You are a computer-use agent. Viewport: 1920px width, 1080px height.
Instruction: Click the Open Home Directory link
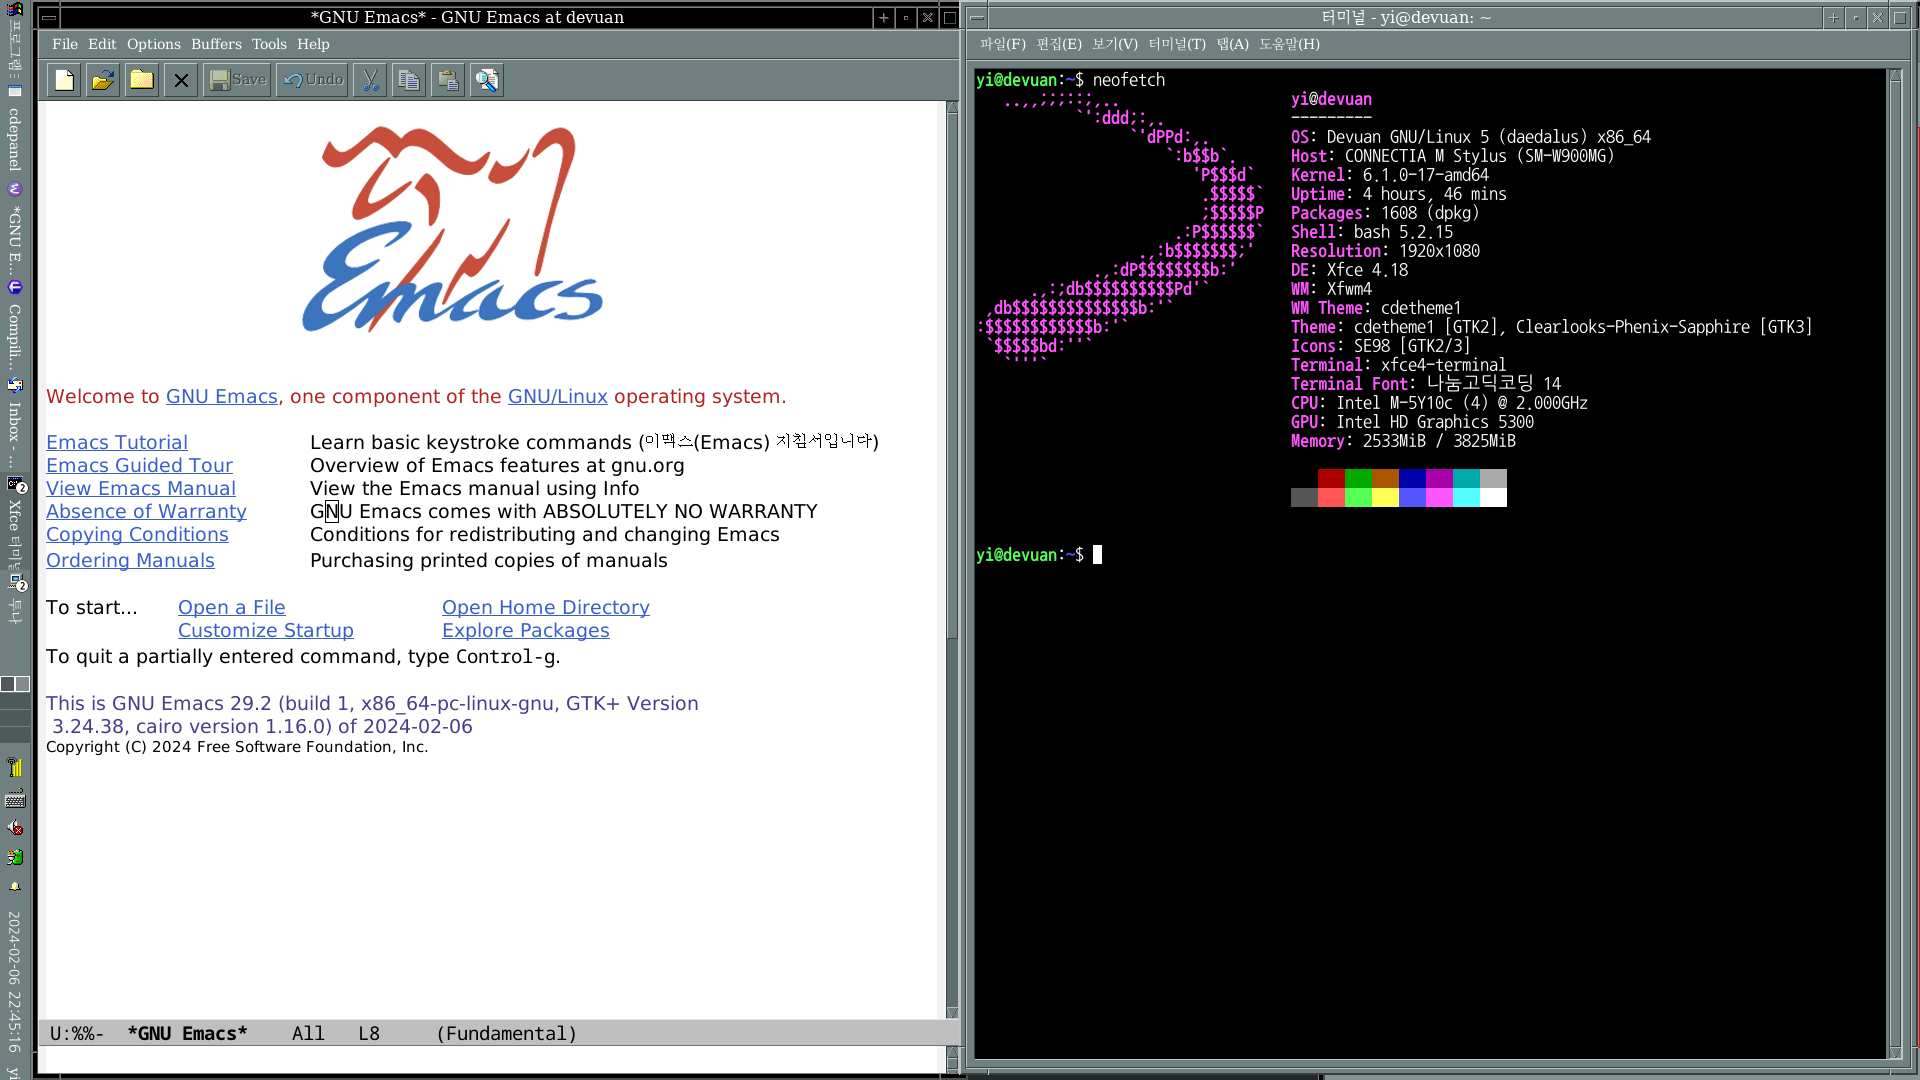(545, 607)
